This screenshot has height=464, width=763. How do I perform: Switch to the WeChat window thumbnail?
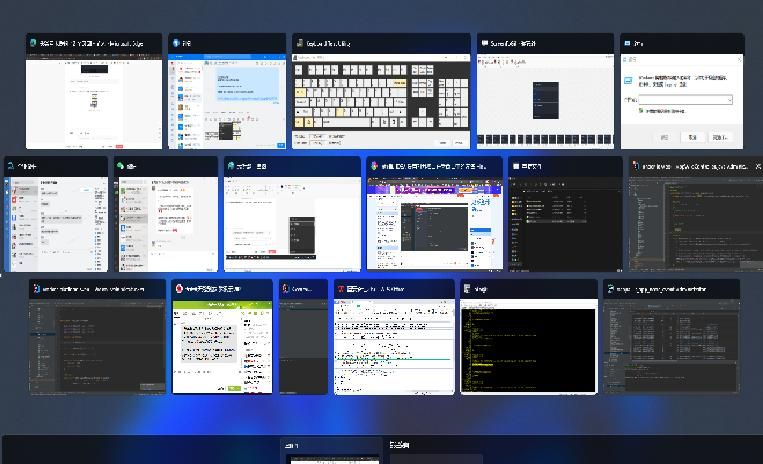pyautogui.click(x=166, y=214)
